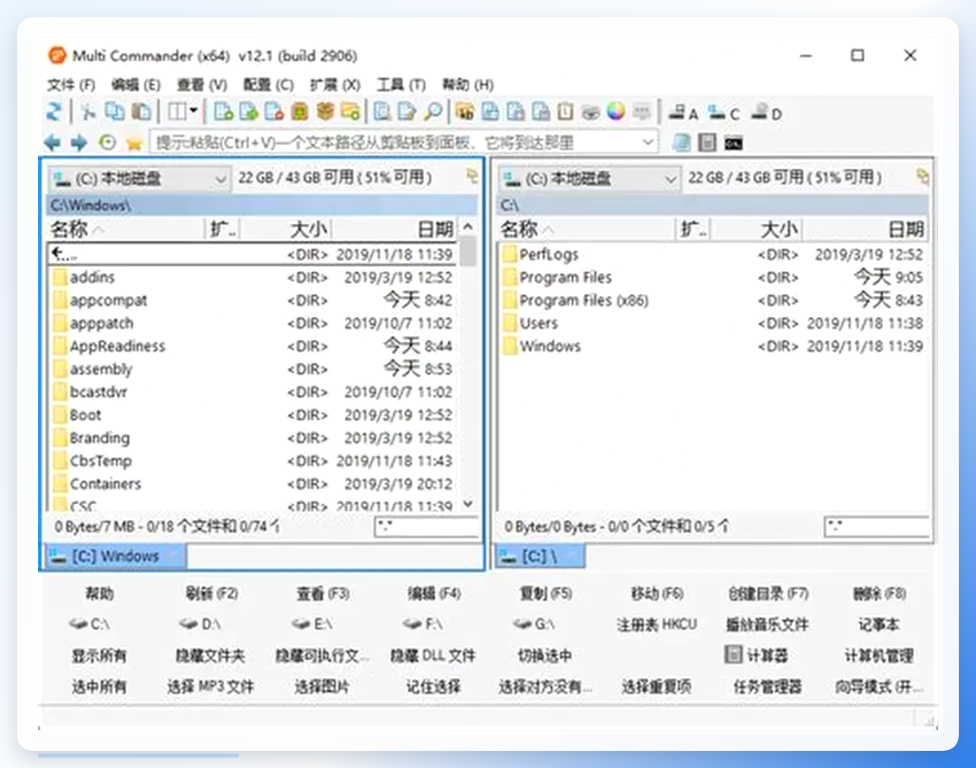Click the 选择 MP3 文件 button
The image size is (976, 768).
(211, 686)
